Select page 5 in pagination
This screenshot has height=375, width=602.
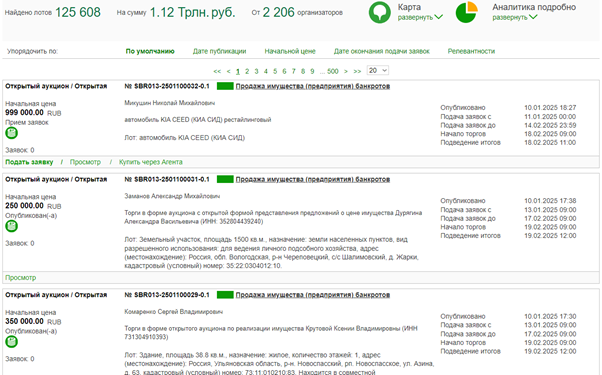(275, 71)
